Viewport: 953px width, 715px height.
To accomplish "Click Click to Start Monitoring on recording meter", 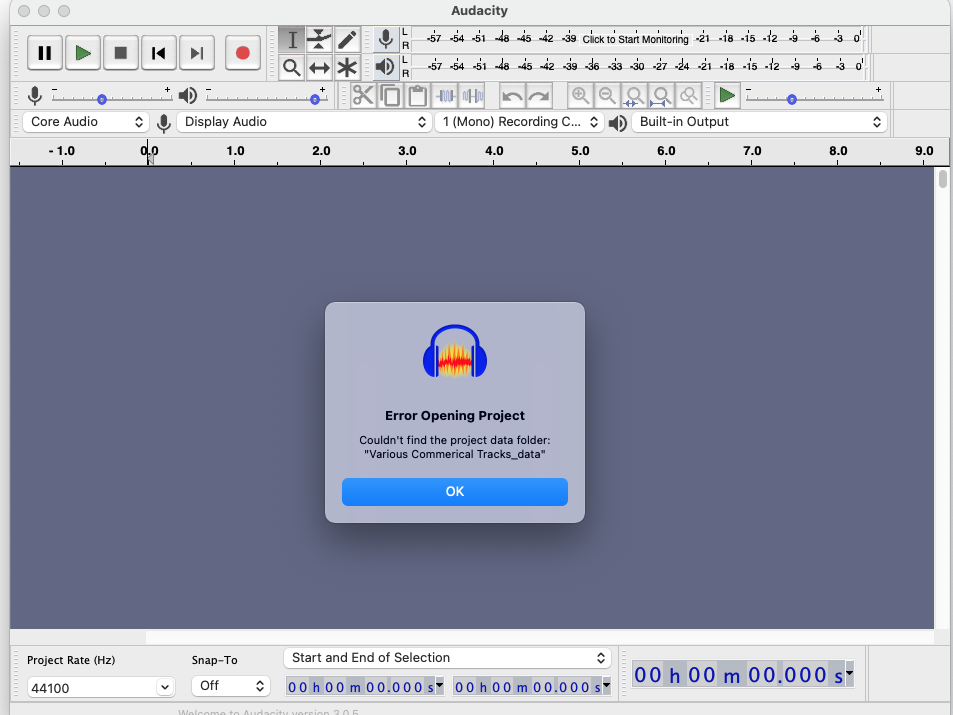I will [x=635, y=40].
